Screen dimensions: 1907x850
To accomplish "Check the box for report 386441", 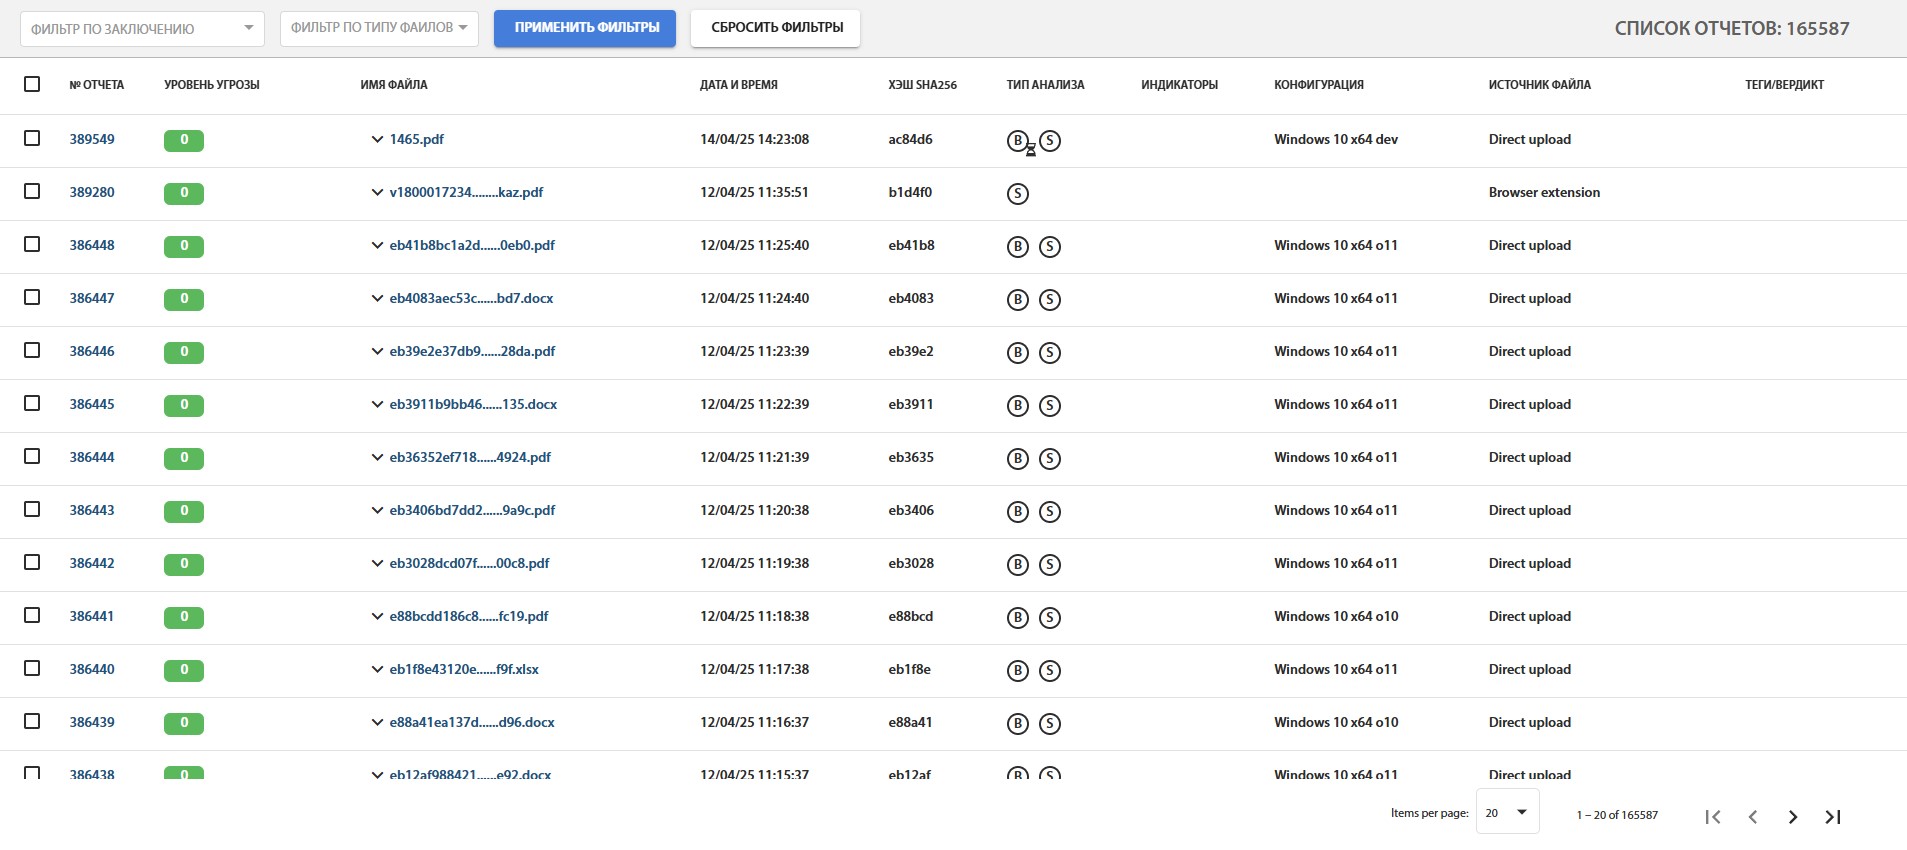I will (32, 615).
